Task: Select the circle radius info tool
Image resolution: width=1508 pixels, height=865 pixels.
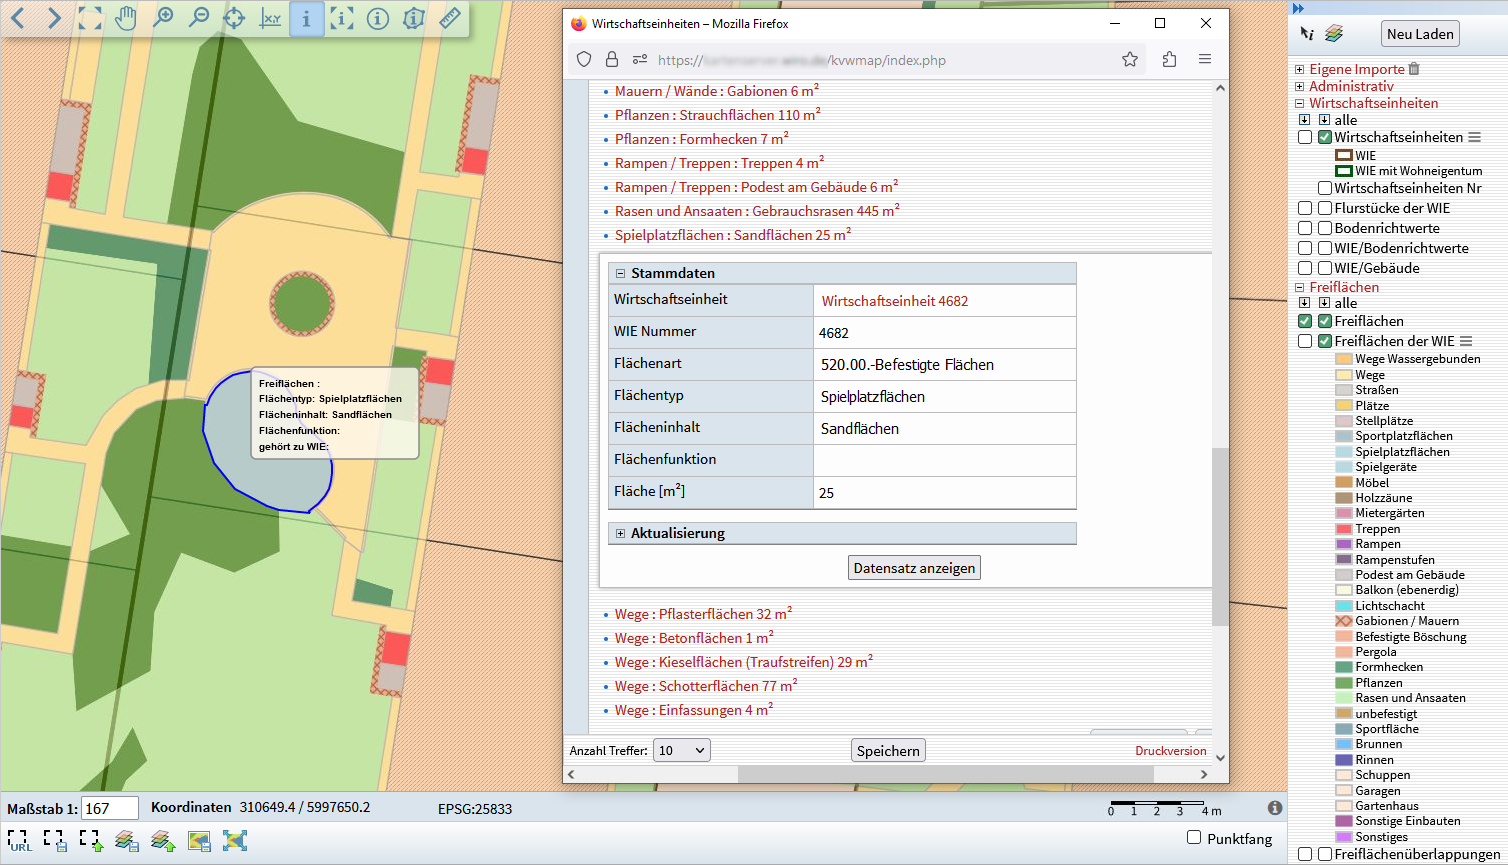Action: tap(378, 18)
